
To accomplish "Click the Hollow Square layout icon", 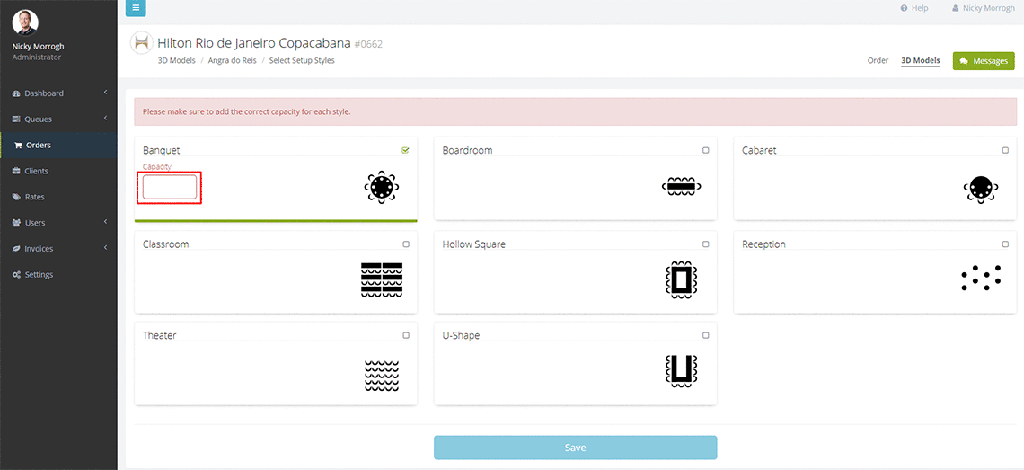I will (682, 280).
